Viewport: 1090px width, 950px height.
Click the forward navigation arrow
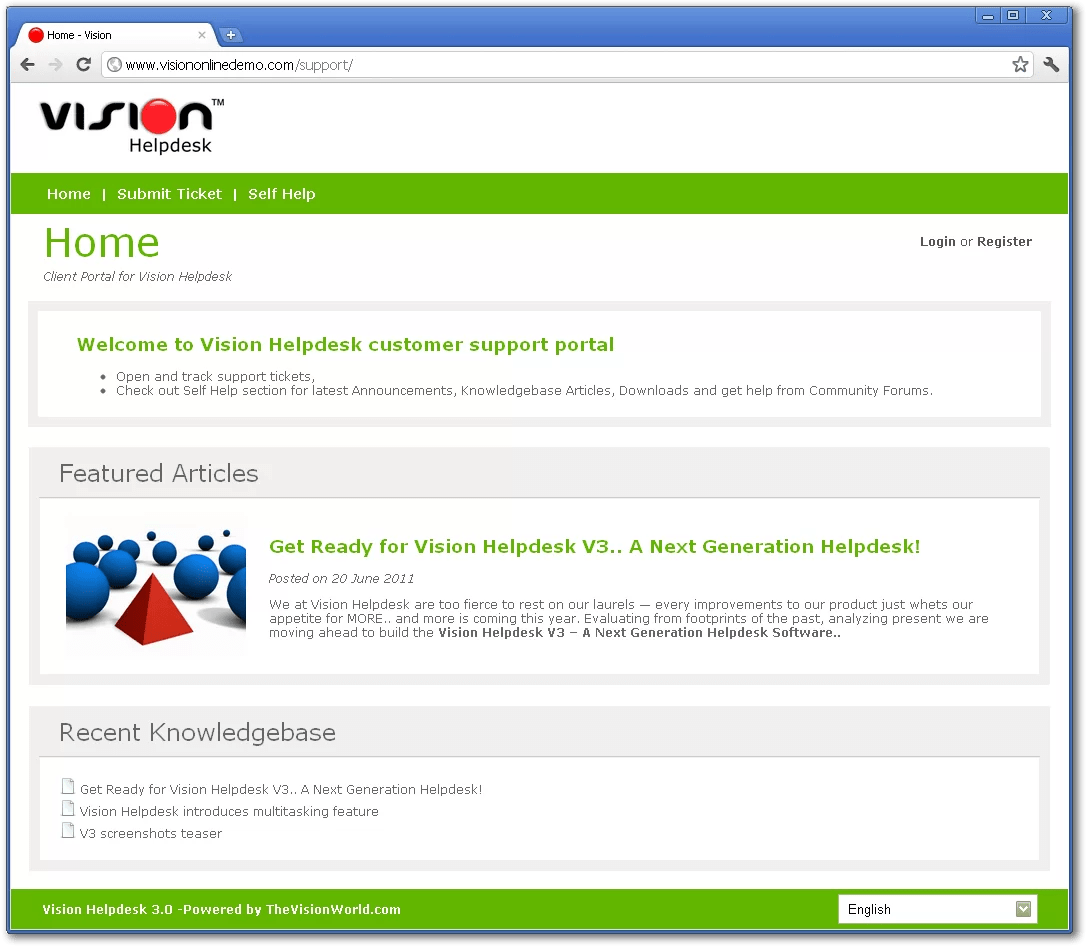click(x=55, y=64)
